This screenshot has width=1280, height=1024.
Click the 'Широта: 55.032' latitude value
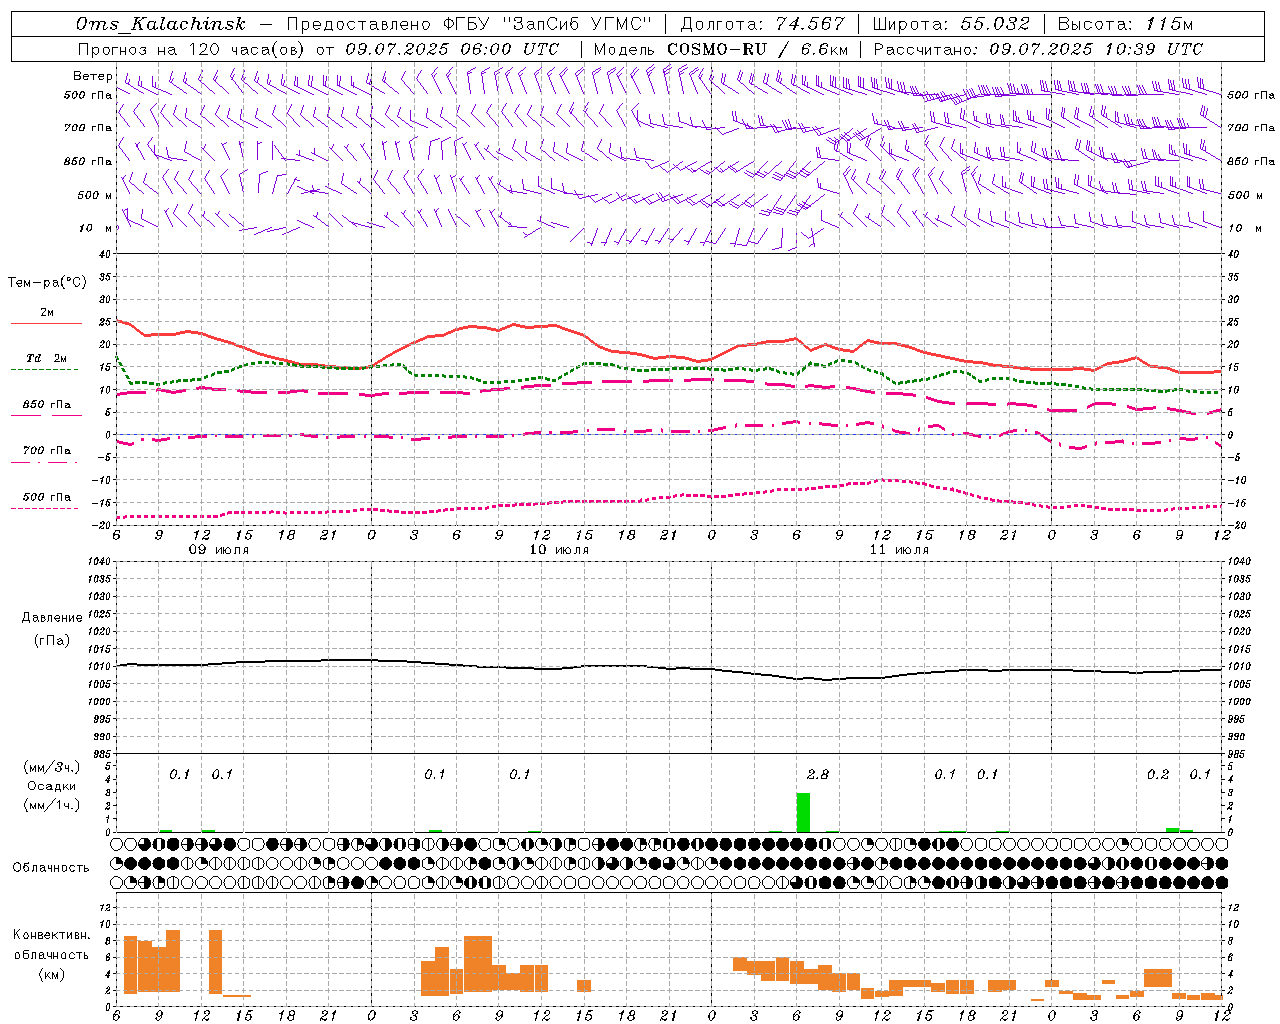pos(951,24)
